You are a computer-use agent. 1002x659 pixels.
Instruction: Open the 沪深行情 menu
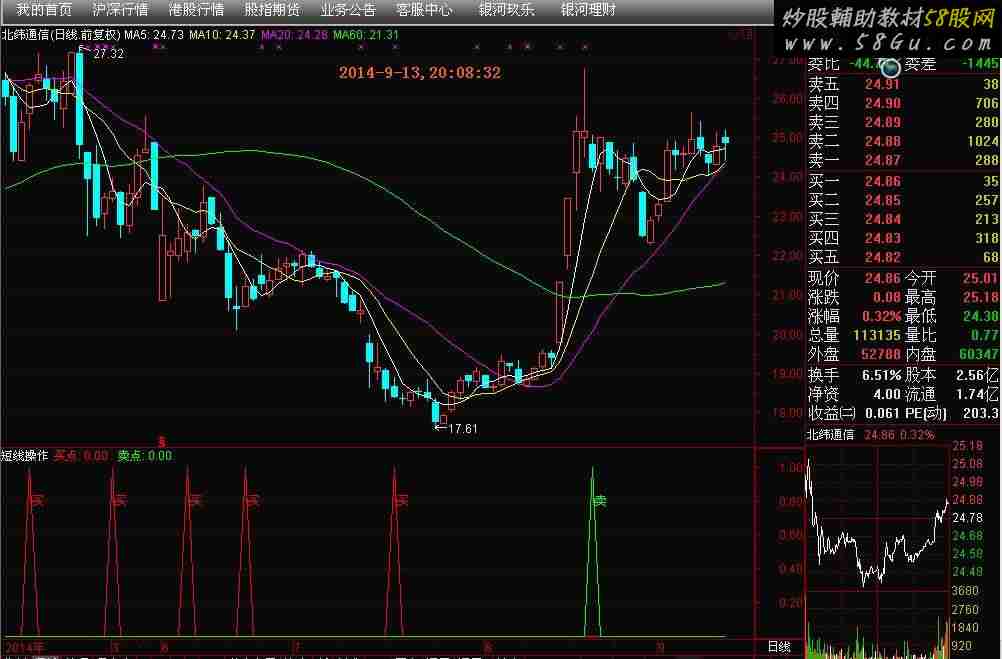click(119, 10)
